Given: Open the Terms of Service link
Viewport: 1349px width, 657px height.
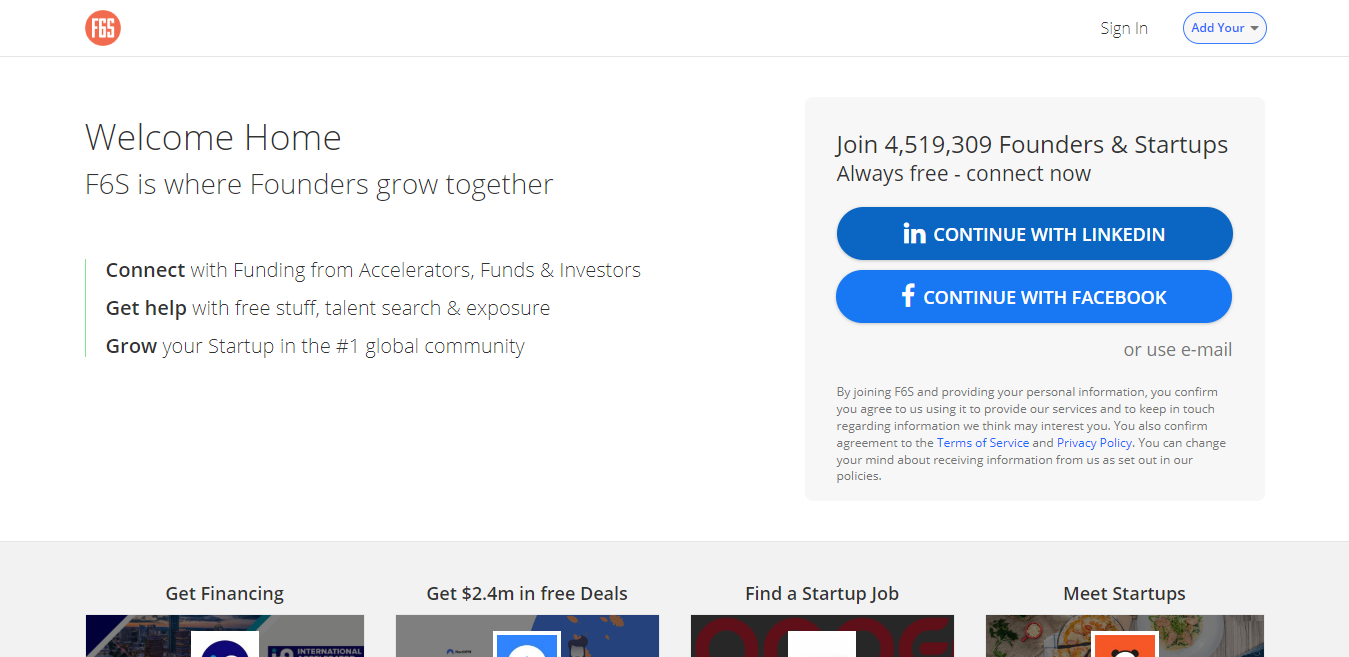Looking at the screenshot, I should pos(982,443).
